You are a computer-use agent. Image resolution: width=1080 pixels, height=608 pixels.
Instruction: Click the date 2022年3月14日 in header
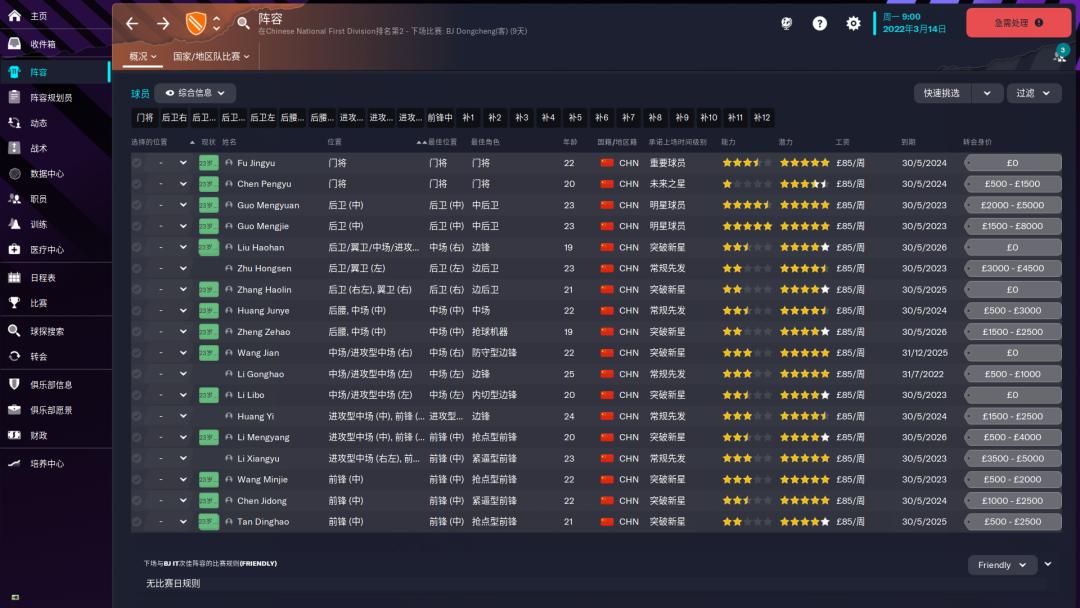[914, 29]
